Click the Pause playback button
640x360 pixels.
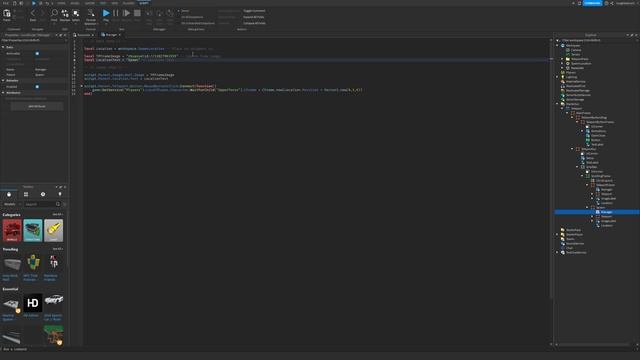tap(116, 13)
